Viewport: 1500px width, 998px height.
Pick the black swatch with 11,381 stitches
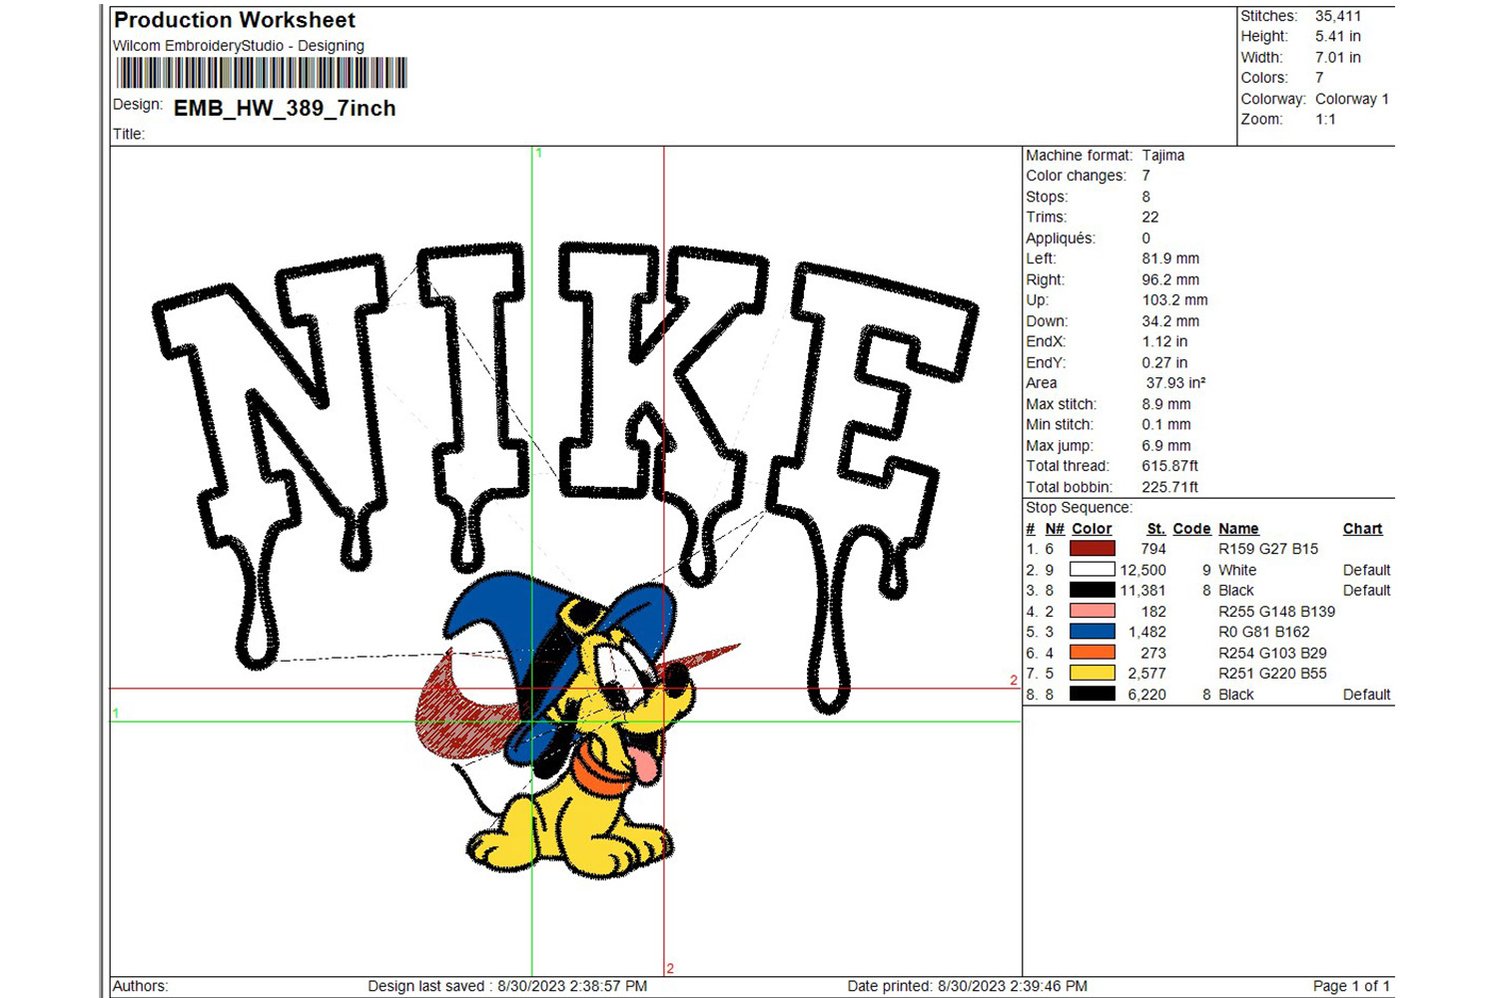(1092, 590)
